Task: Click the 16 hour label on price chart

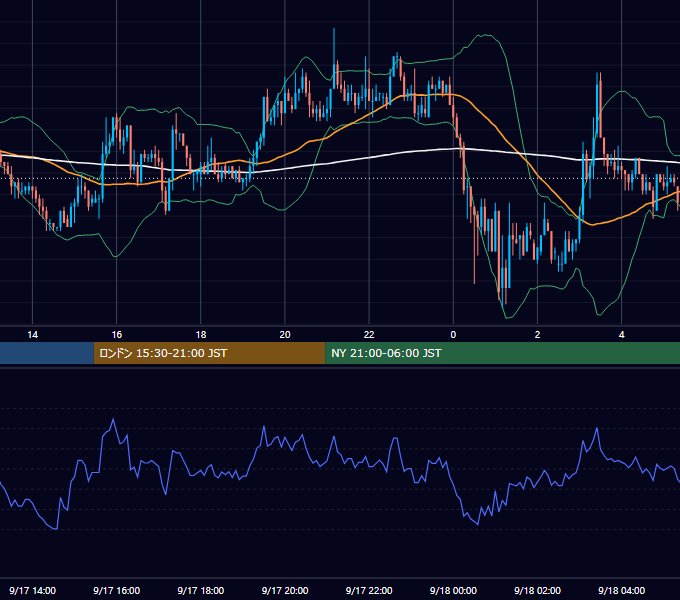Action: click(117, 335)
